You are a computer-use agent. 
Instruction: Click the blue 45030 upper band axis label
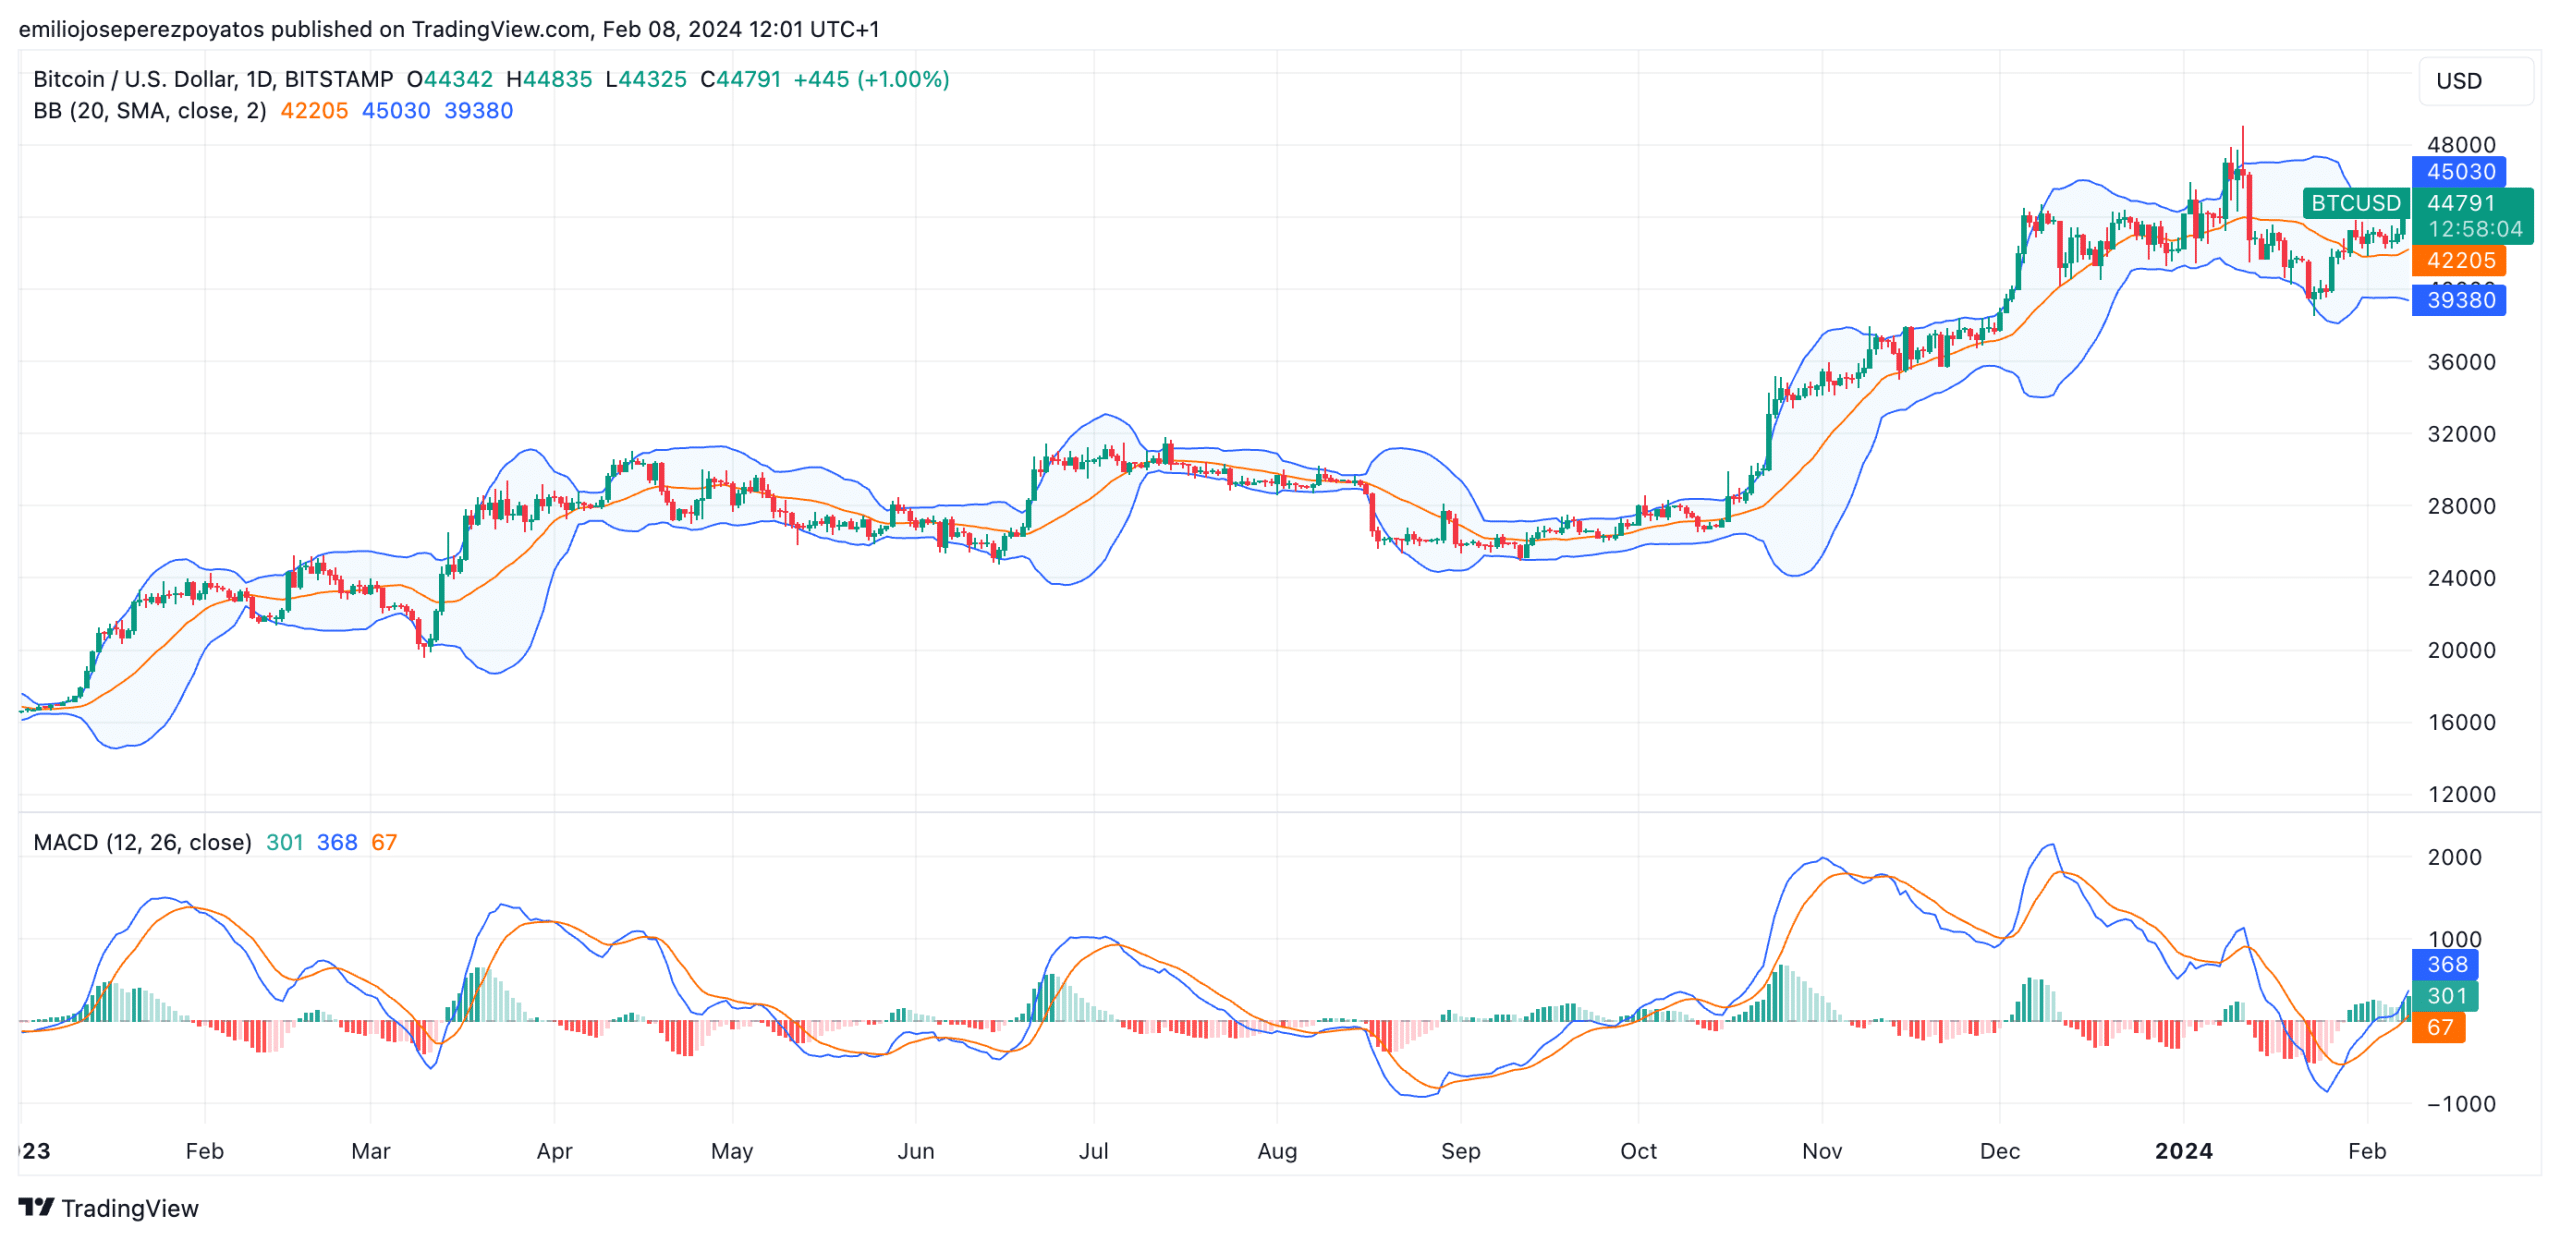click(x=2460, y=172)
